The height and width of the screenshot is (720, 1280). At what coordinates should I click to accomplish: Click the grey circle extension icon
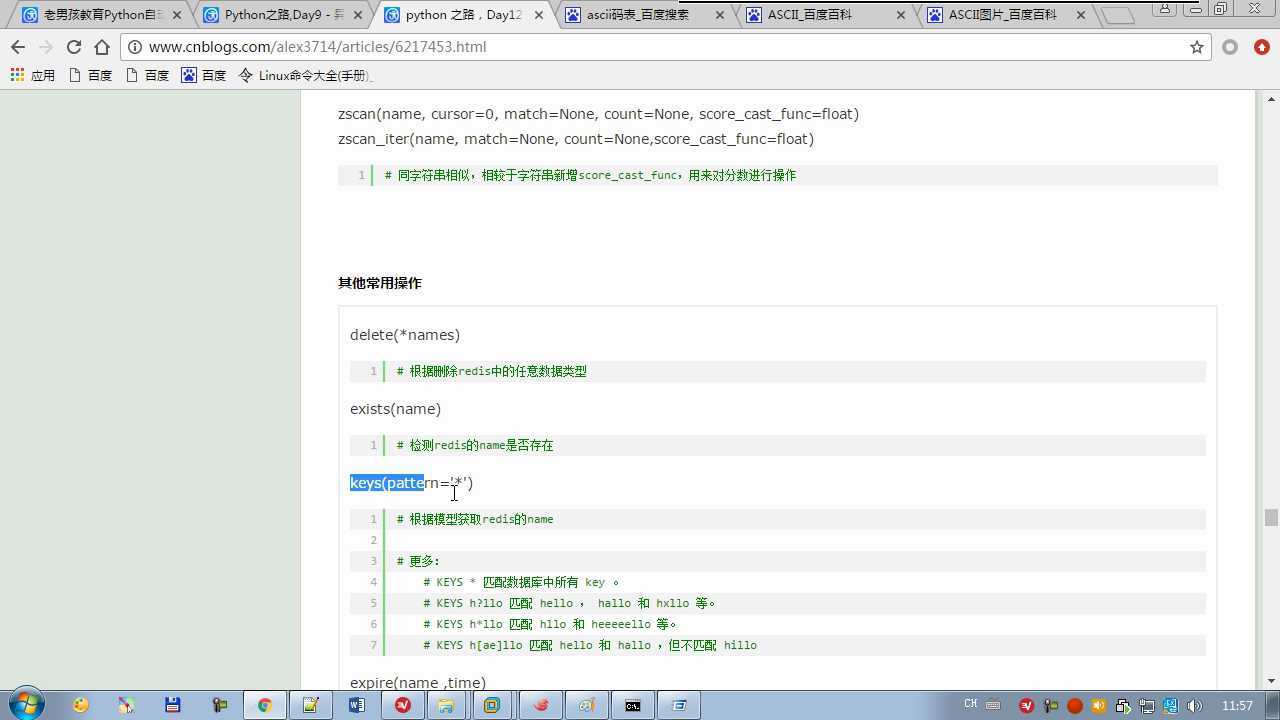1230,47
